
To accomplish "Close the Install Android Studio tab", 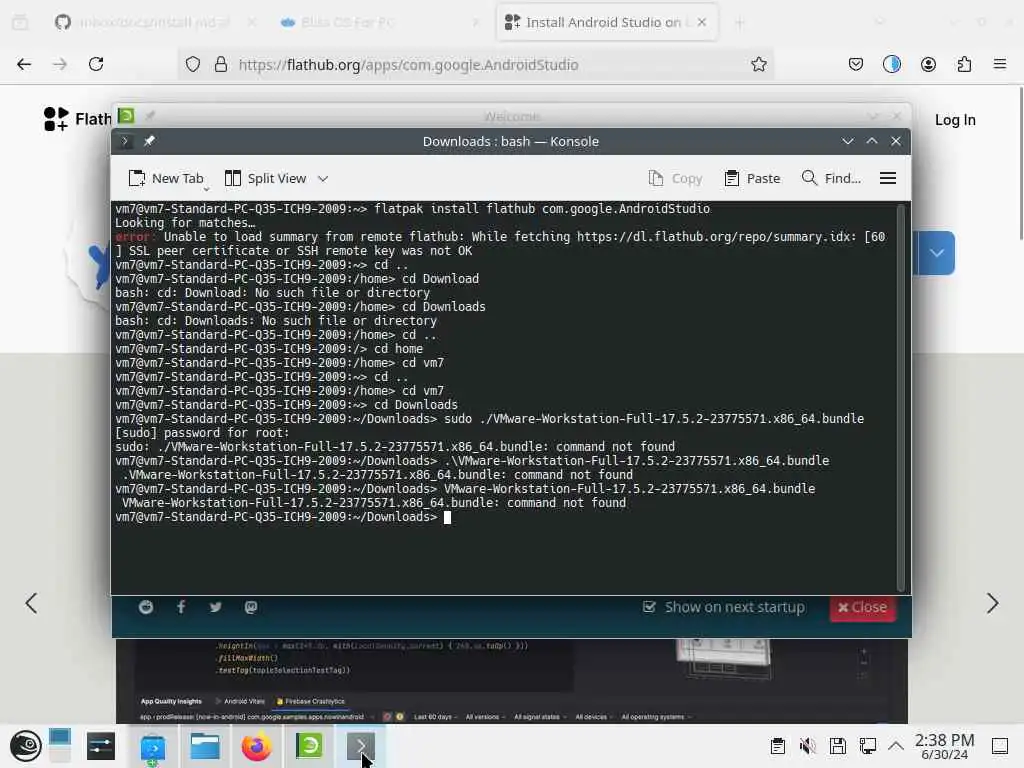I will 701,22.
